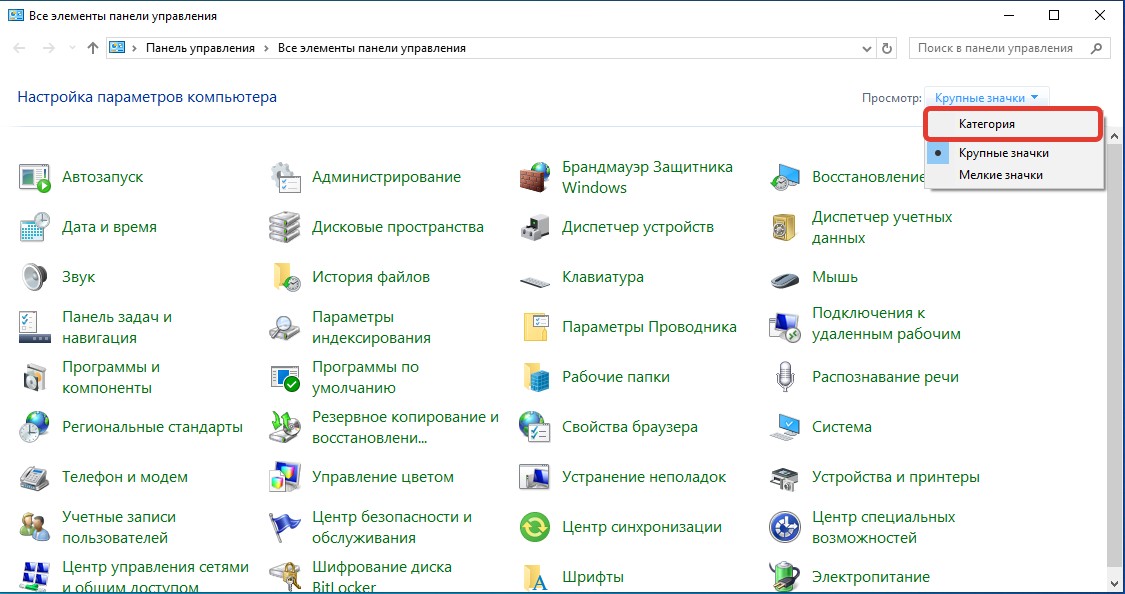Open the Автозапуск icon
Screen dimensions: 1125x594
tap(34, 177)
